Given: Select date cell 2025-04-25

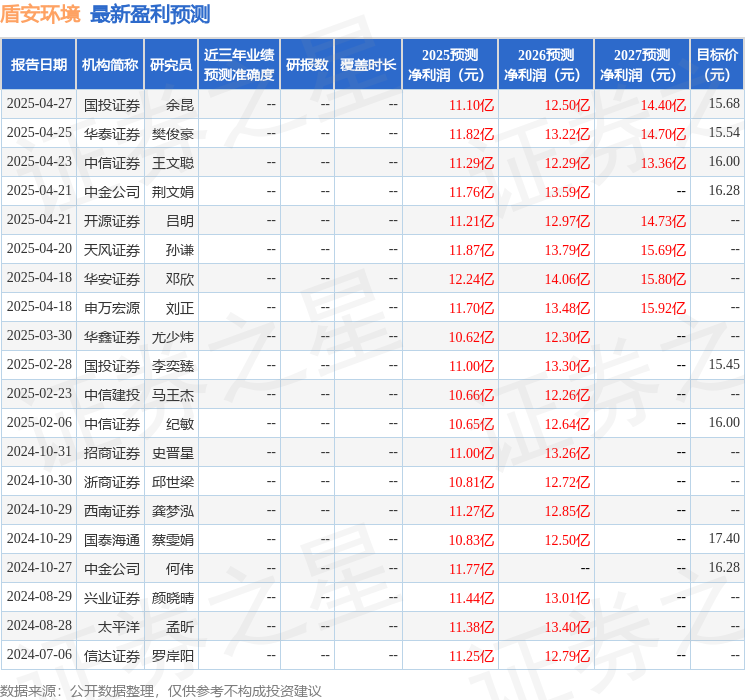Looking at the screenshot, I should [39, 133].
